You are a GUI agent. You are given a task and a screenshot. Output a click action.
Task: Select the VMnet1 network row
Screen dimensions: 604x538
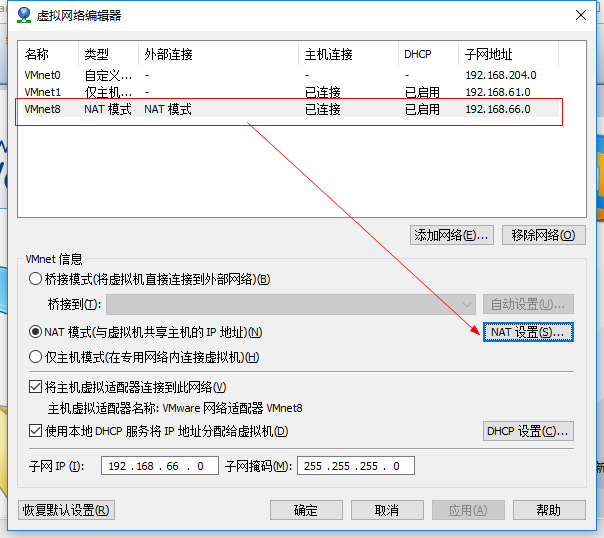click(x=291, y=92)
